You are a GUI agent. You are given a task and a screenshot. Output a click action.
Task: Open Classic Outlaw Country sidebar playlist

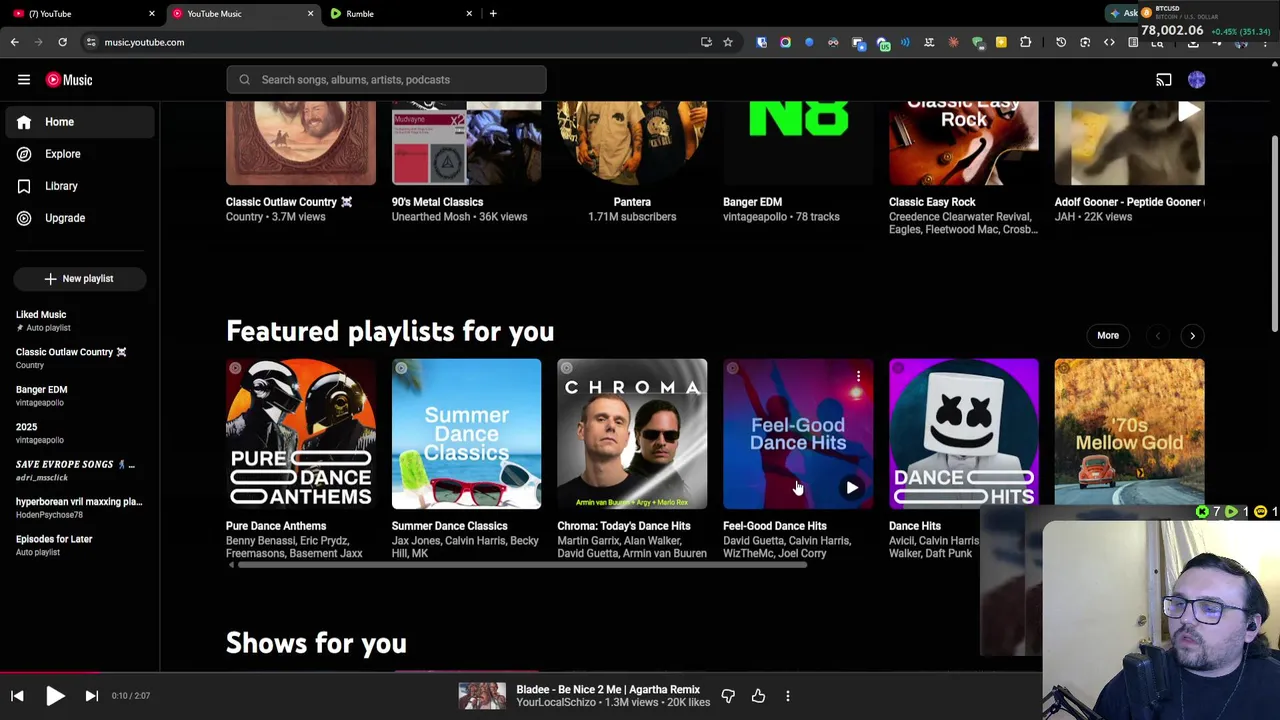click(79, 358)
